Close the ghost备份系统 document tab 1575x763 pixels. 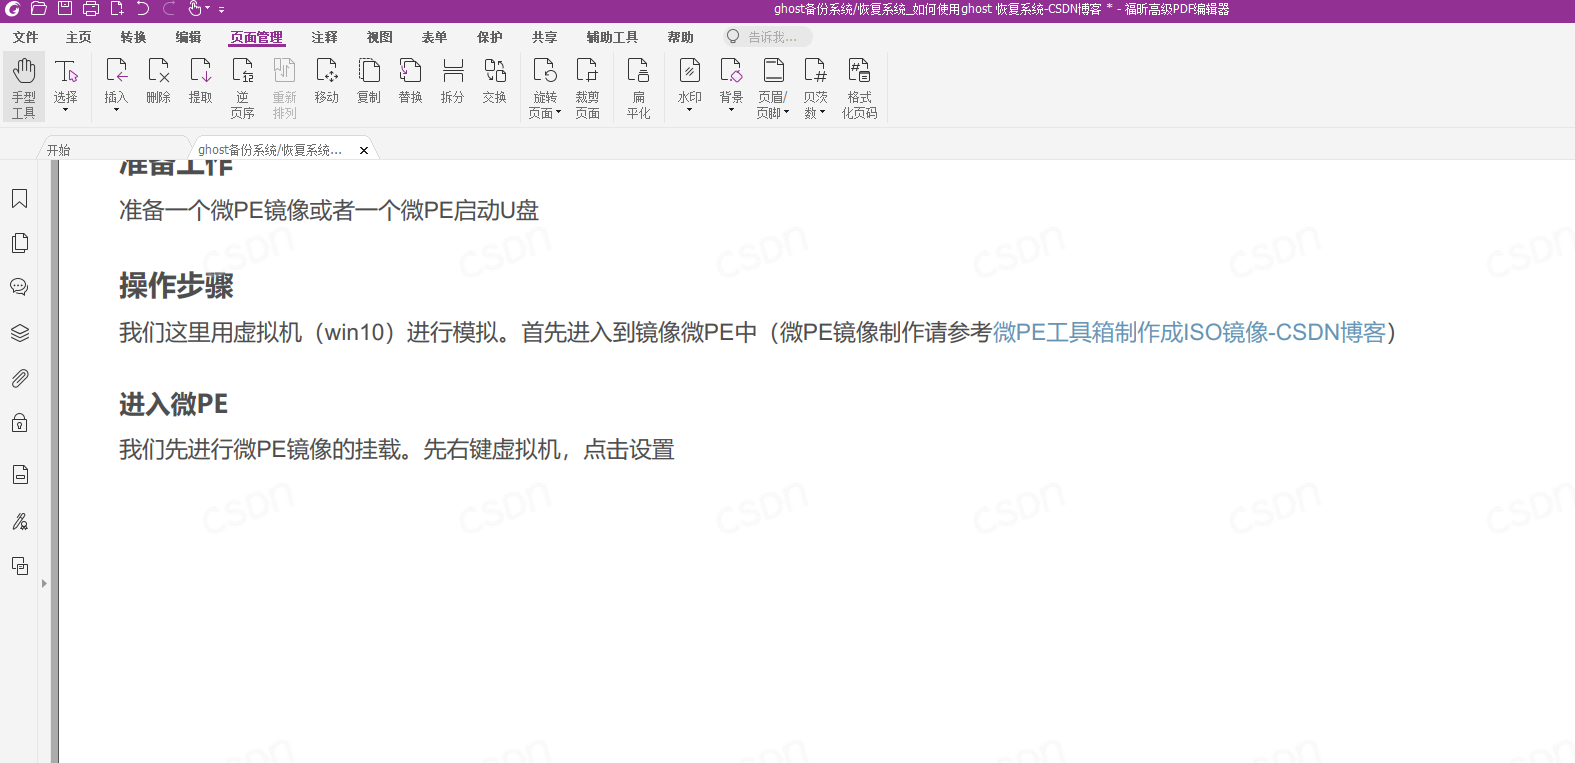pyautogui.click(x=364, y=150)
